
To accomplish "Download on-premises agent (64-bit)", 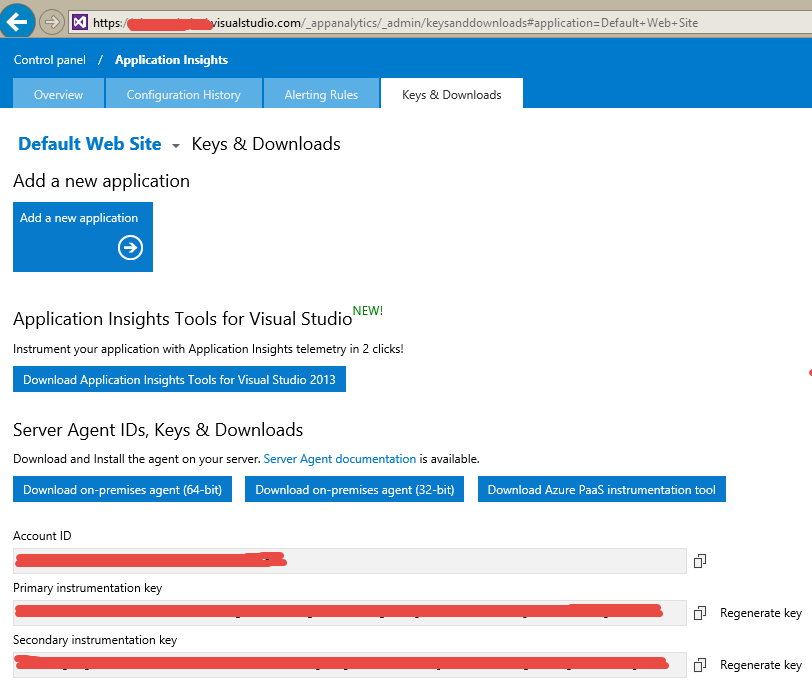I will [x=122, y=489].
